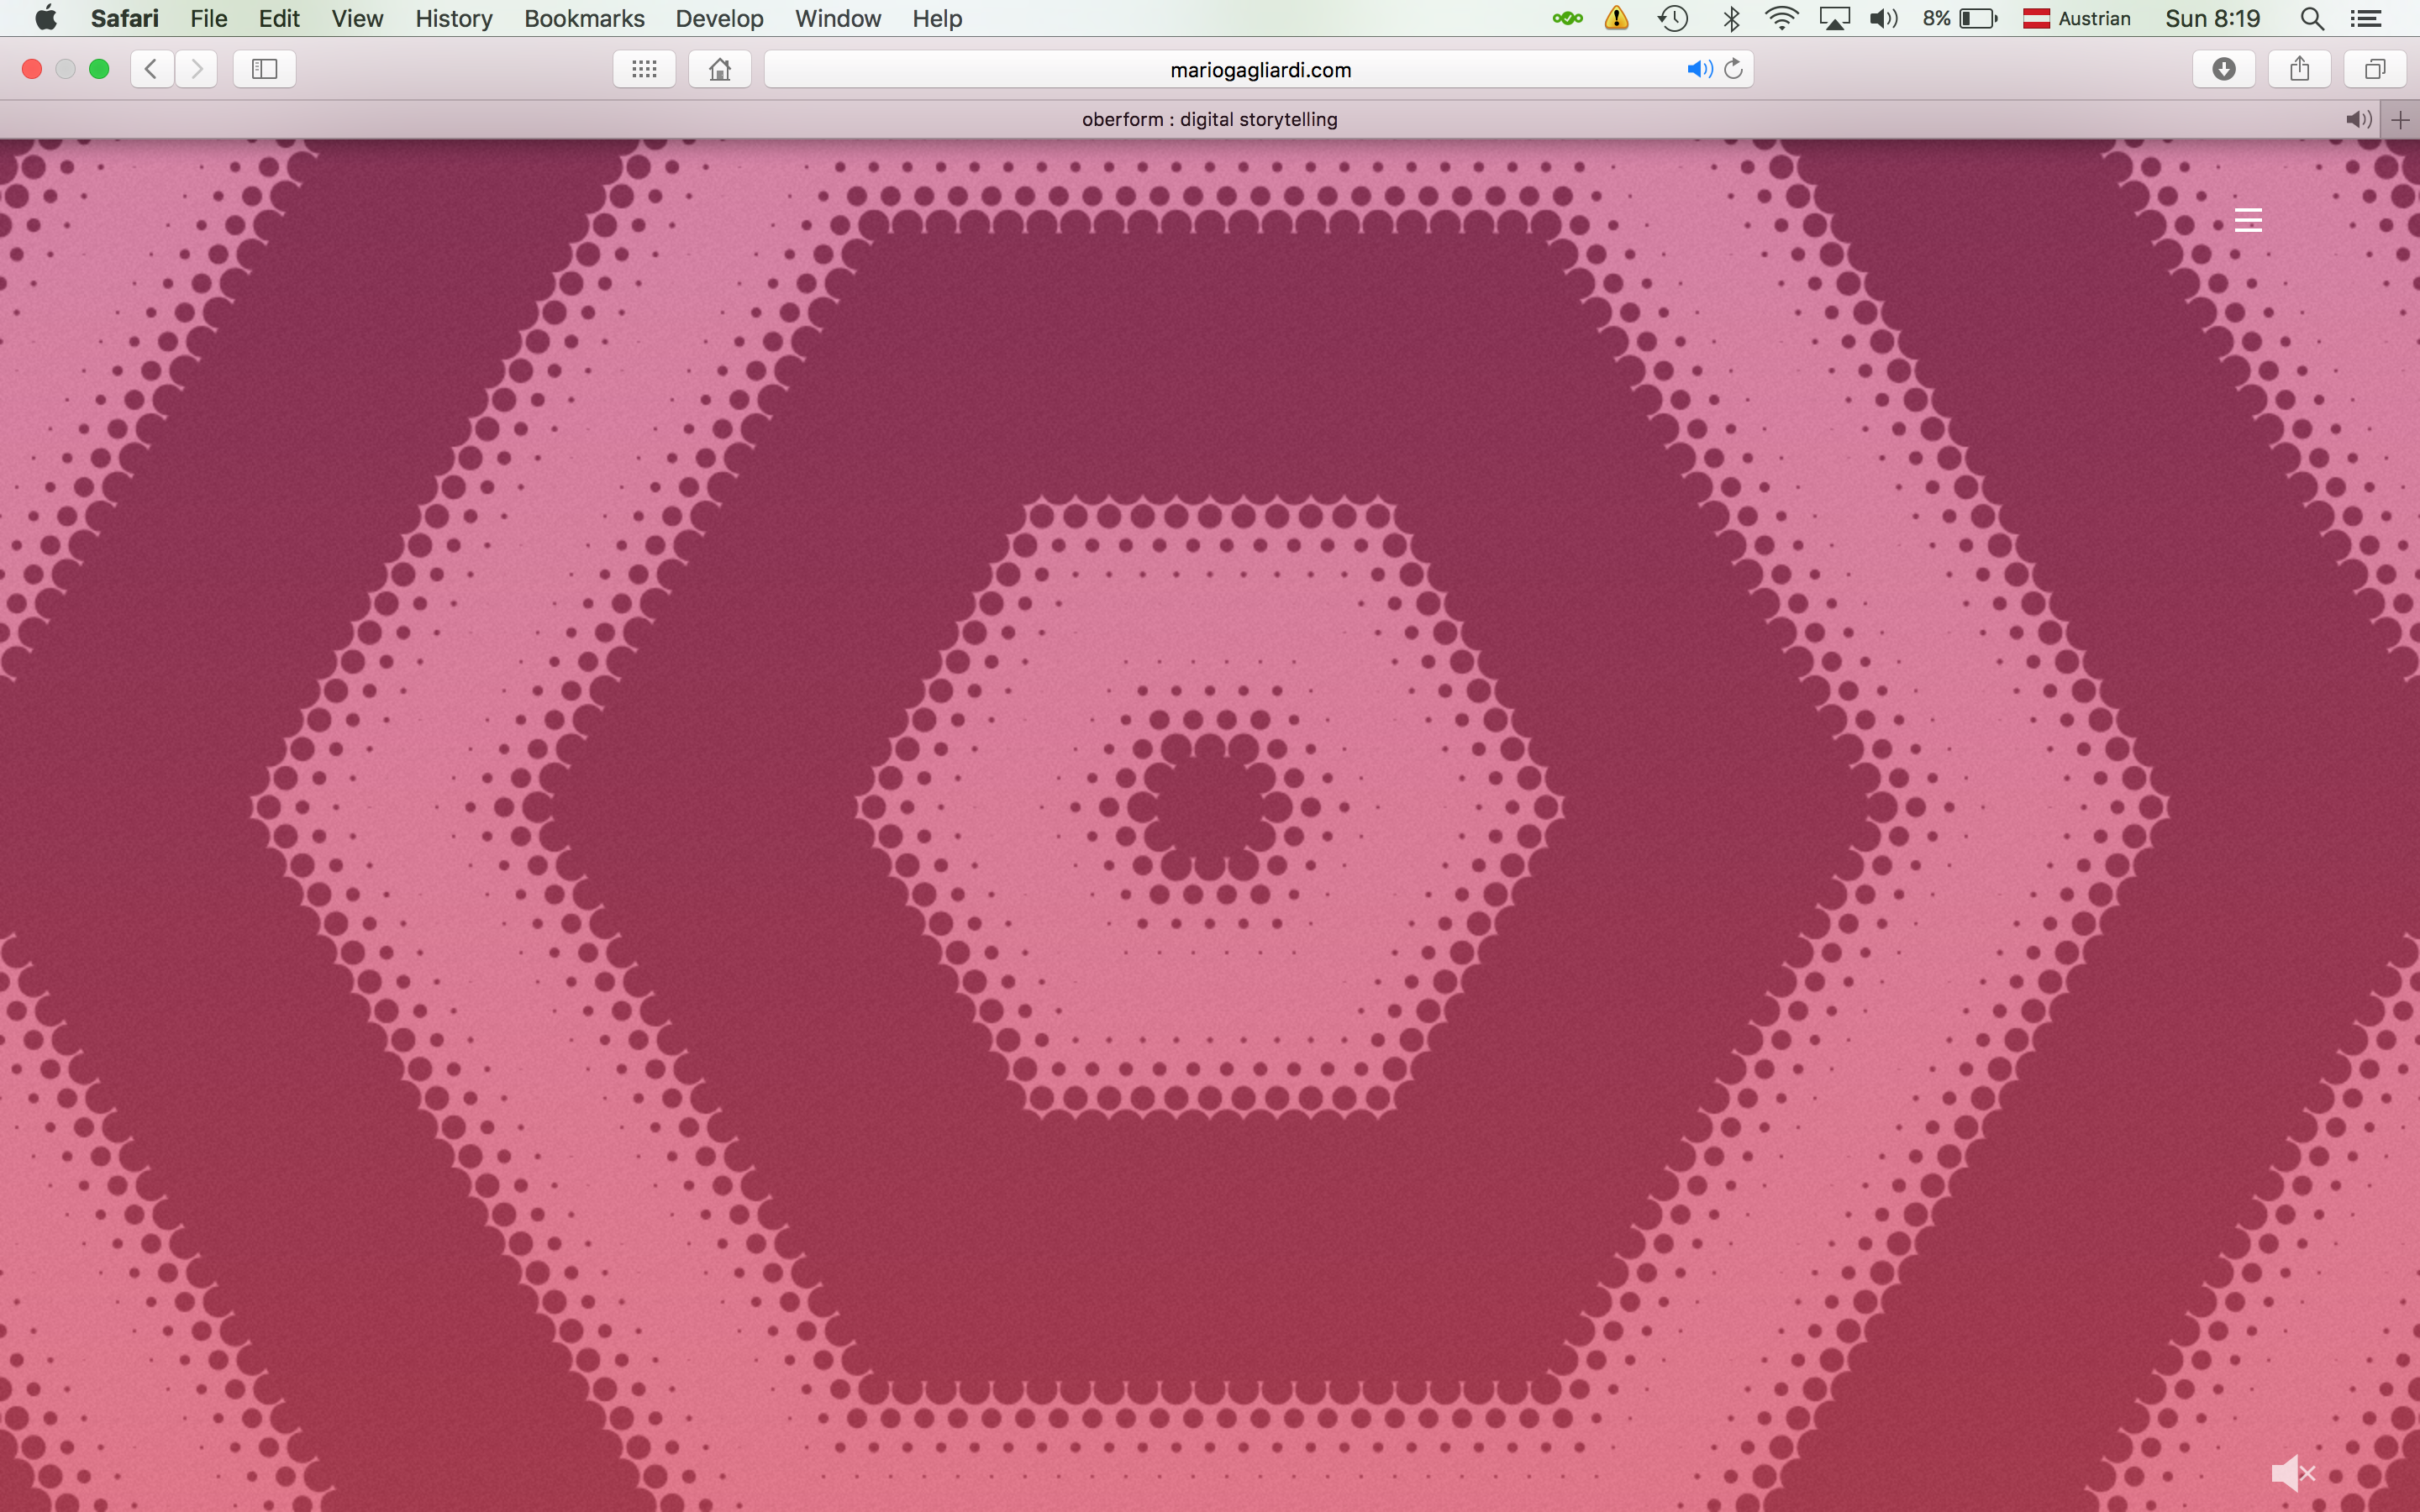Click the green menu bar status icon

click(1567, 18)
